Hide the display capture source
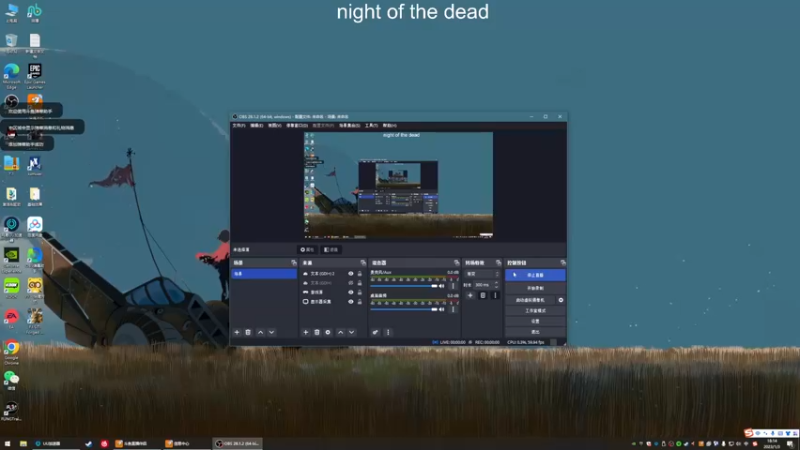This screenshot has height=450, width=800. [x=351, y=302]
